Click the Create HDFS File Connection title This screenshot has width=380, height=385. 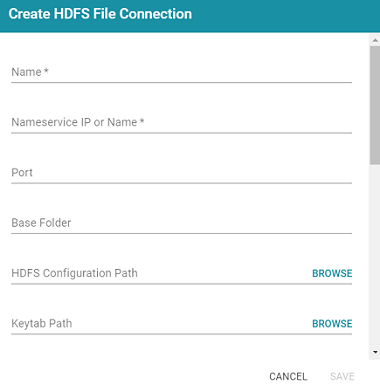pyautogui.click(x=100, y=14)
